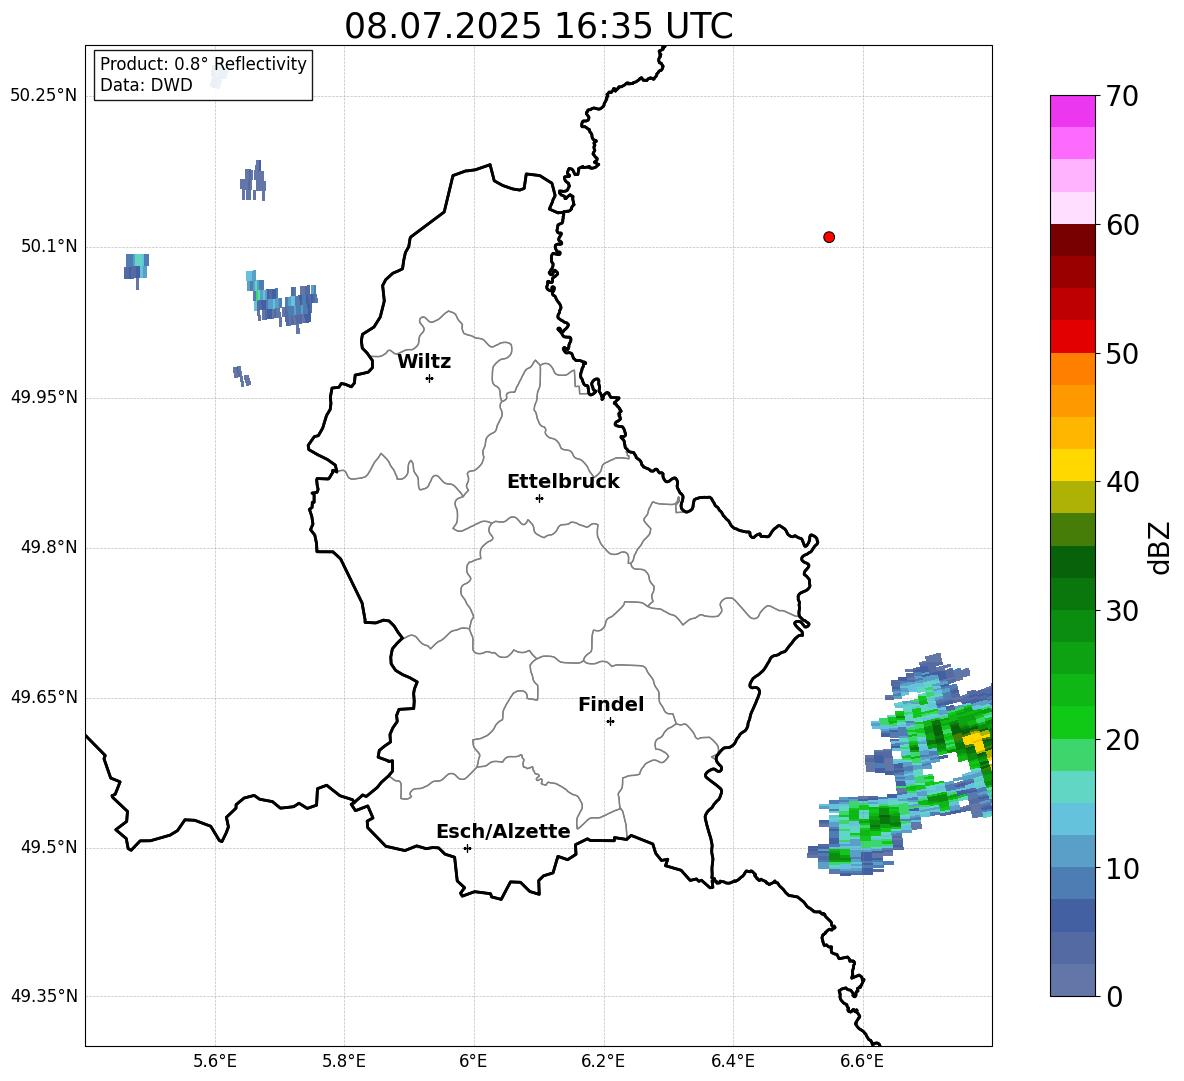Click the 60 tick label on colorbar
The height and width of the screenshot is (1081, 1184).
pyautogui.click(x=1122, y=225)
